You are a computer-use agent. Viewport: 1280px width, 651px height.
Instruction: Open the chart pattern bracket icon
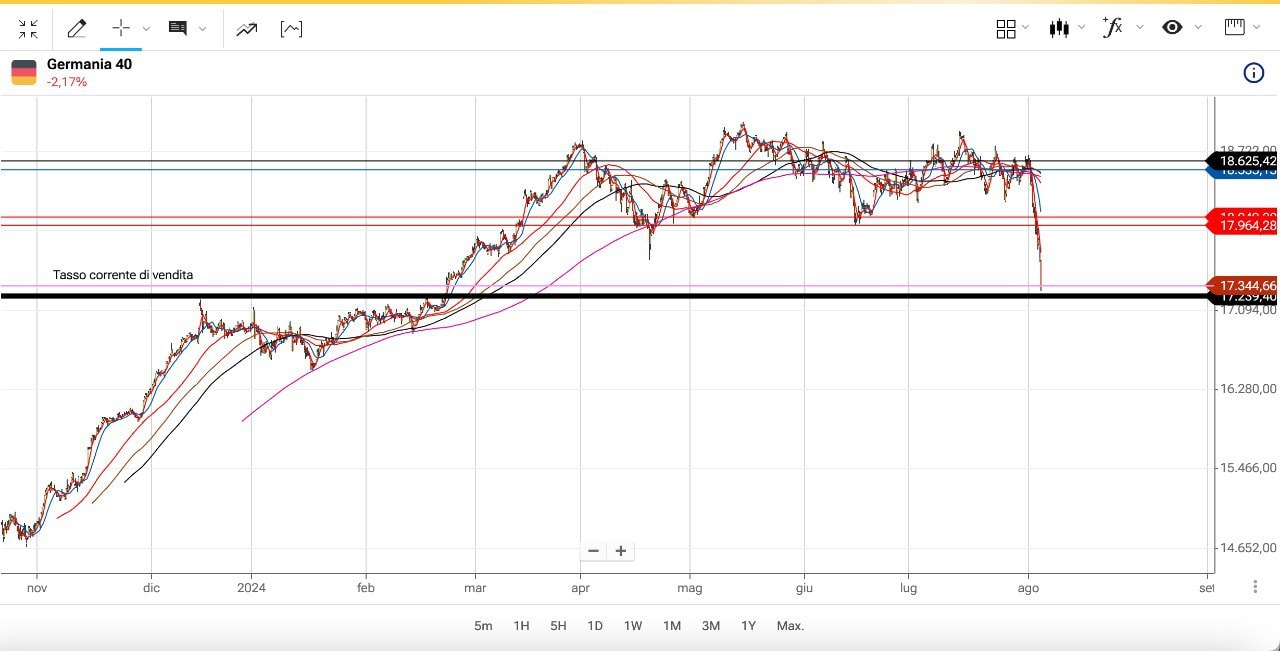click(291, 29)
